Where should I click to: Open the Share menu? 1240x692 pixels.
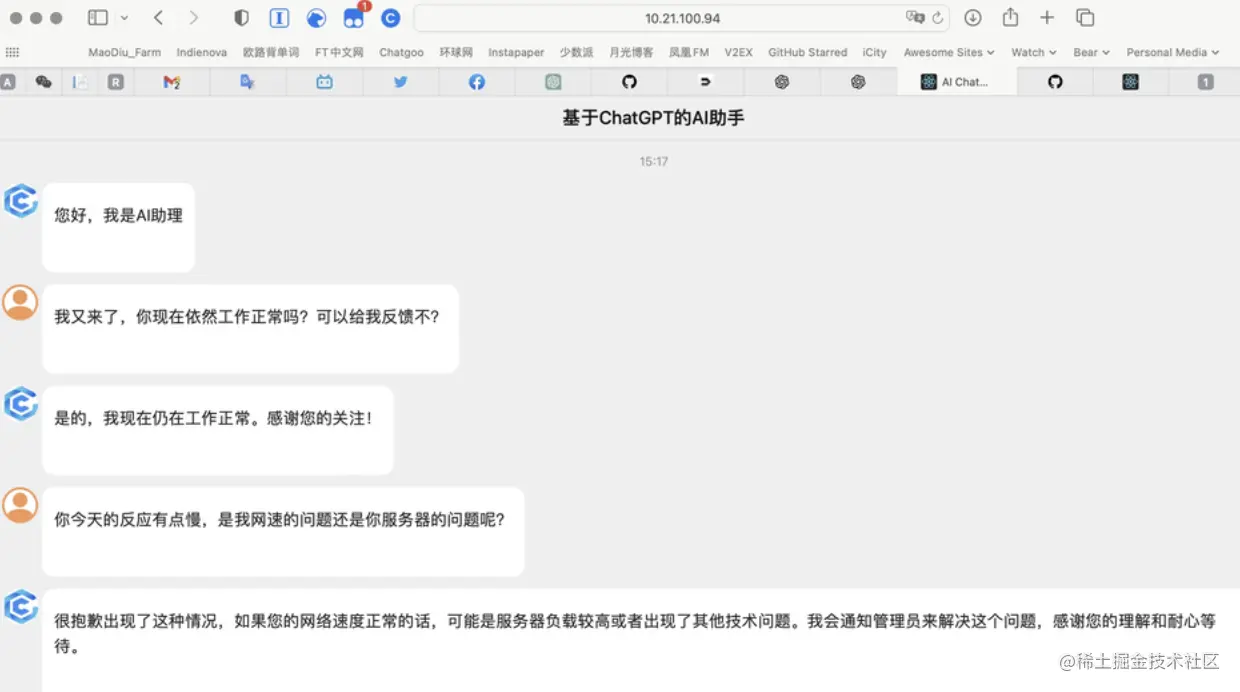pyautogui.click(x=1010, y=17)
